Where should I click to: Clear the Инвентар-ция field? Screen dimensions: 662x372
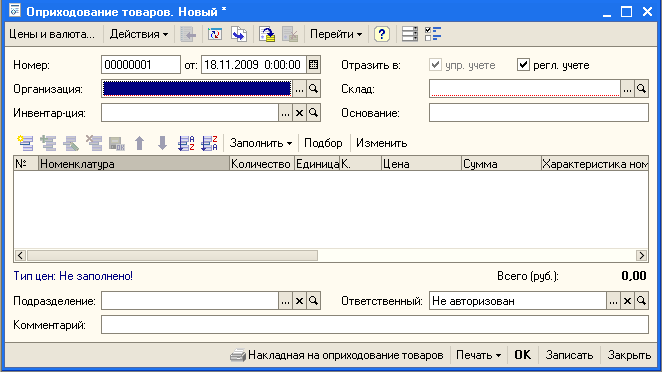pos(299,113)
